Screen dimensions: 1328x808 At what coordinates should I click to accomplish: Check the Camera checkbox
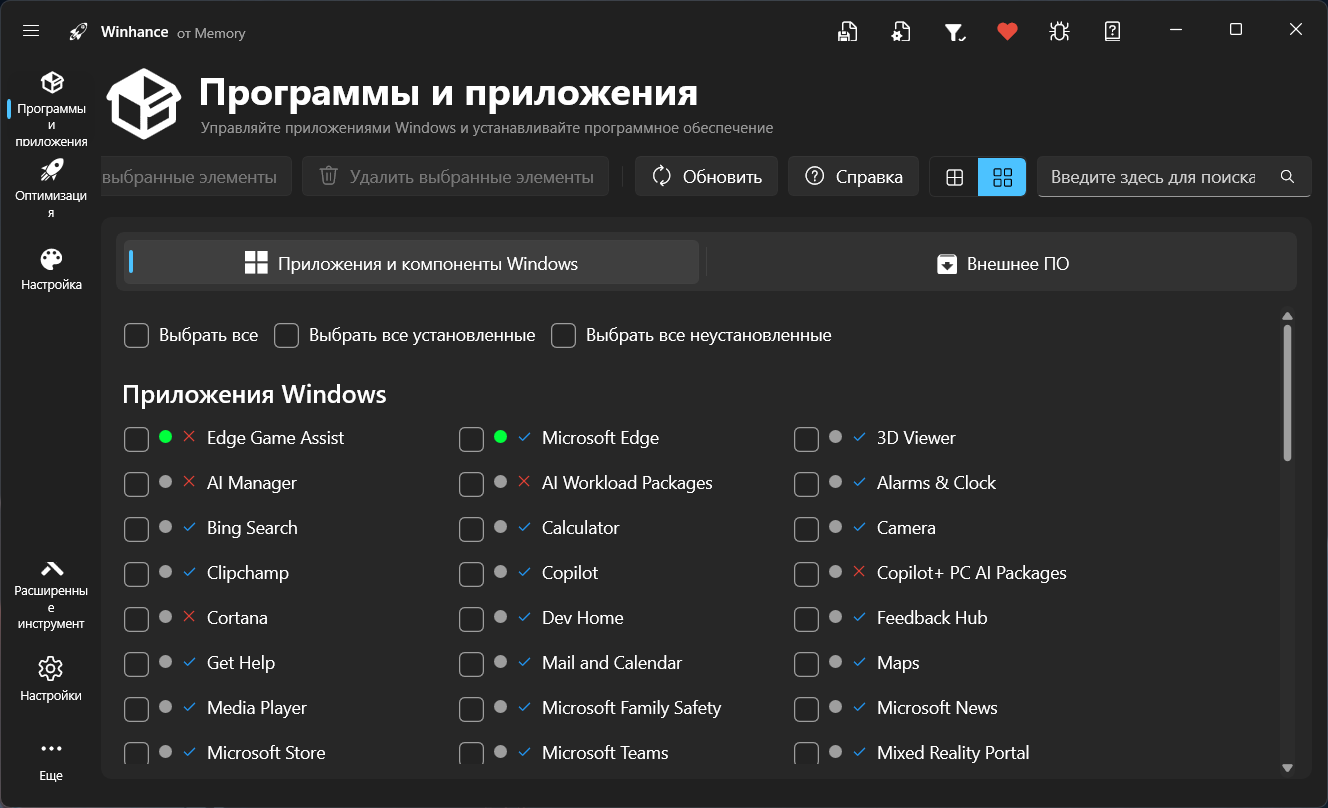pyautogui.click(x=807, y=529)
